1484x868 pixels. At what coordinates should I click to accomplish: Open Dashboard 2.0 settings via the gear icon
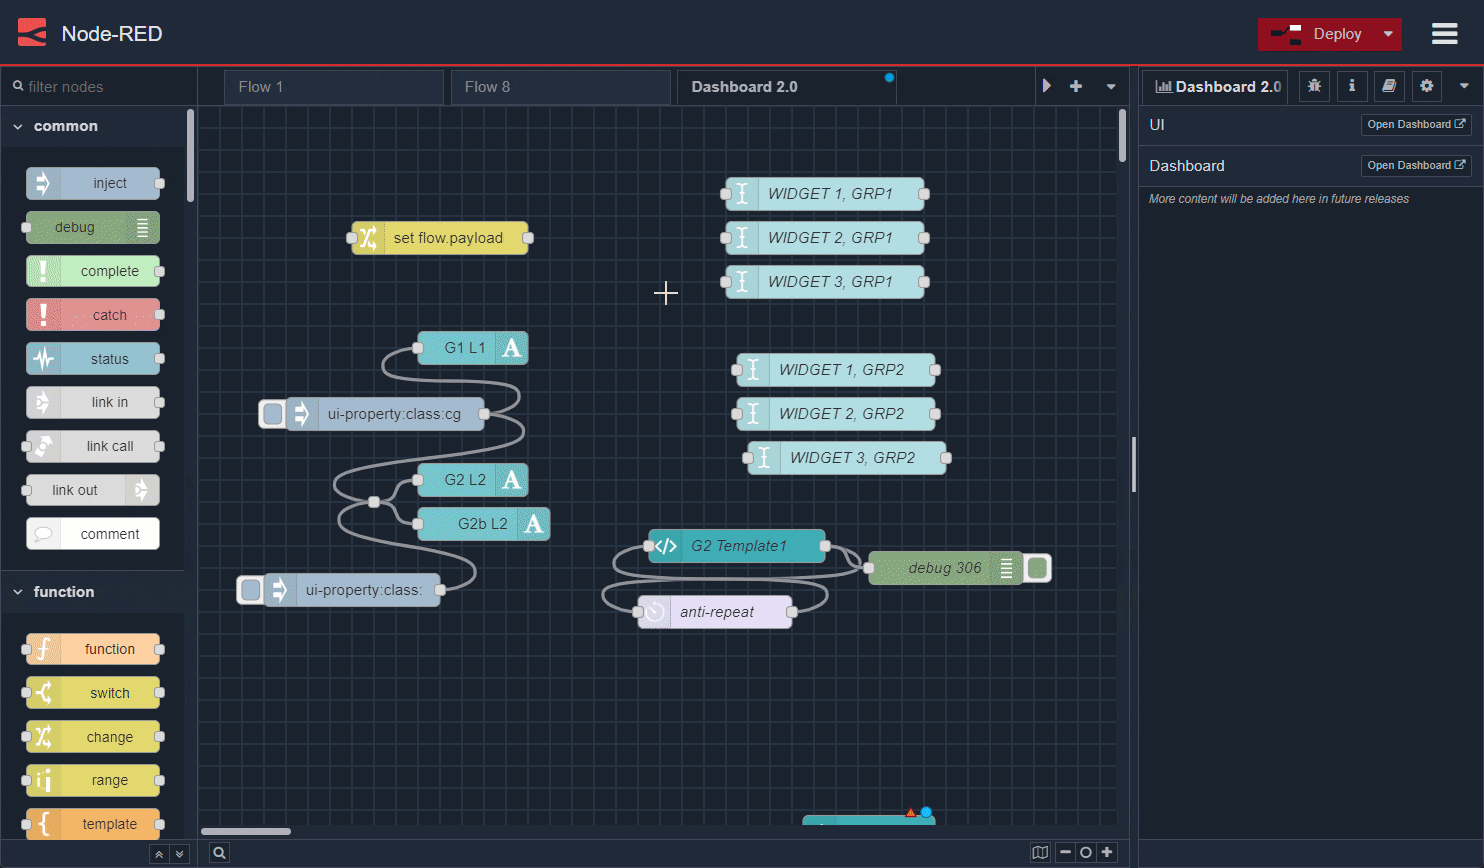click(1427, 86)
